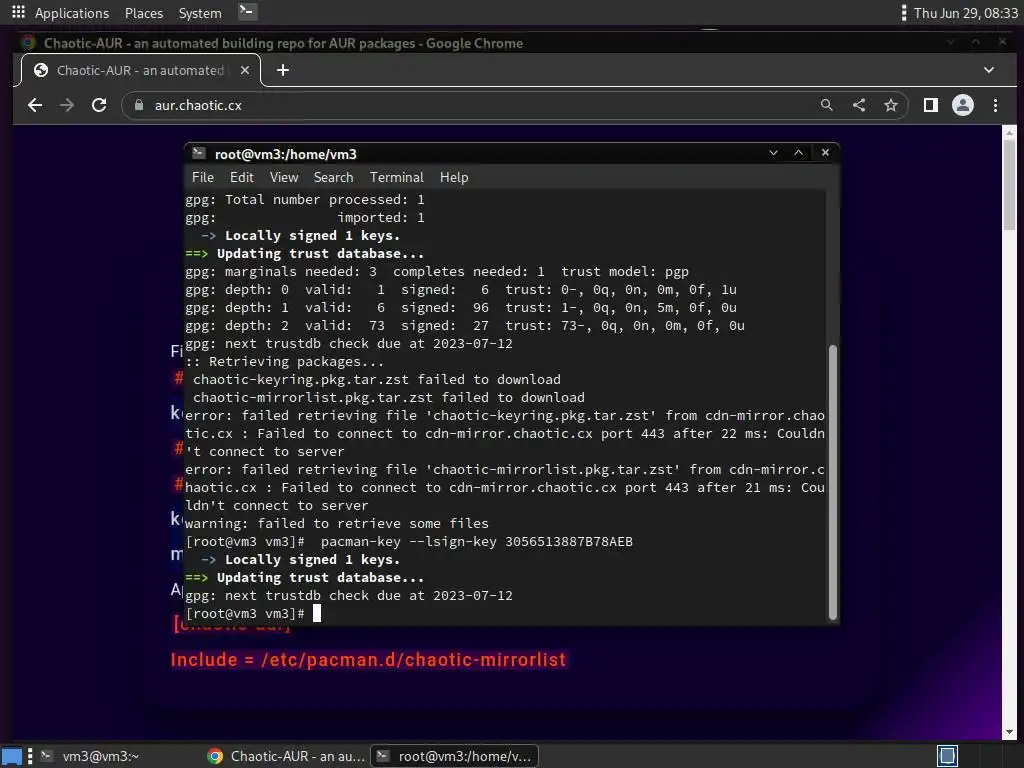Minimize the root@vm3 terminal window
Image resolution: width=1024 pixels, height=768 pixels.
click(773, 153)
